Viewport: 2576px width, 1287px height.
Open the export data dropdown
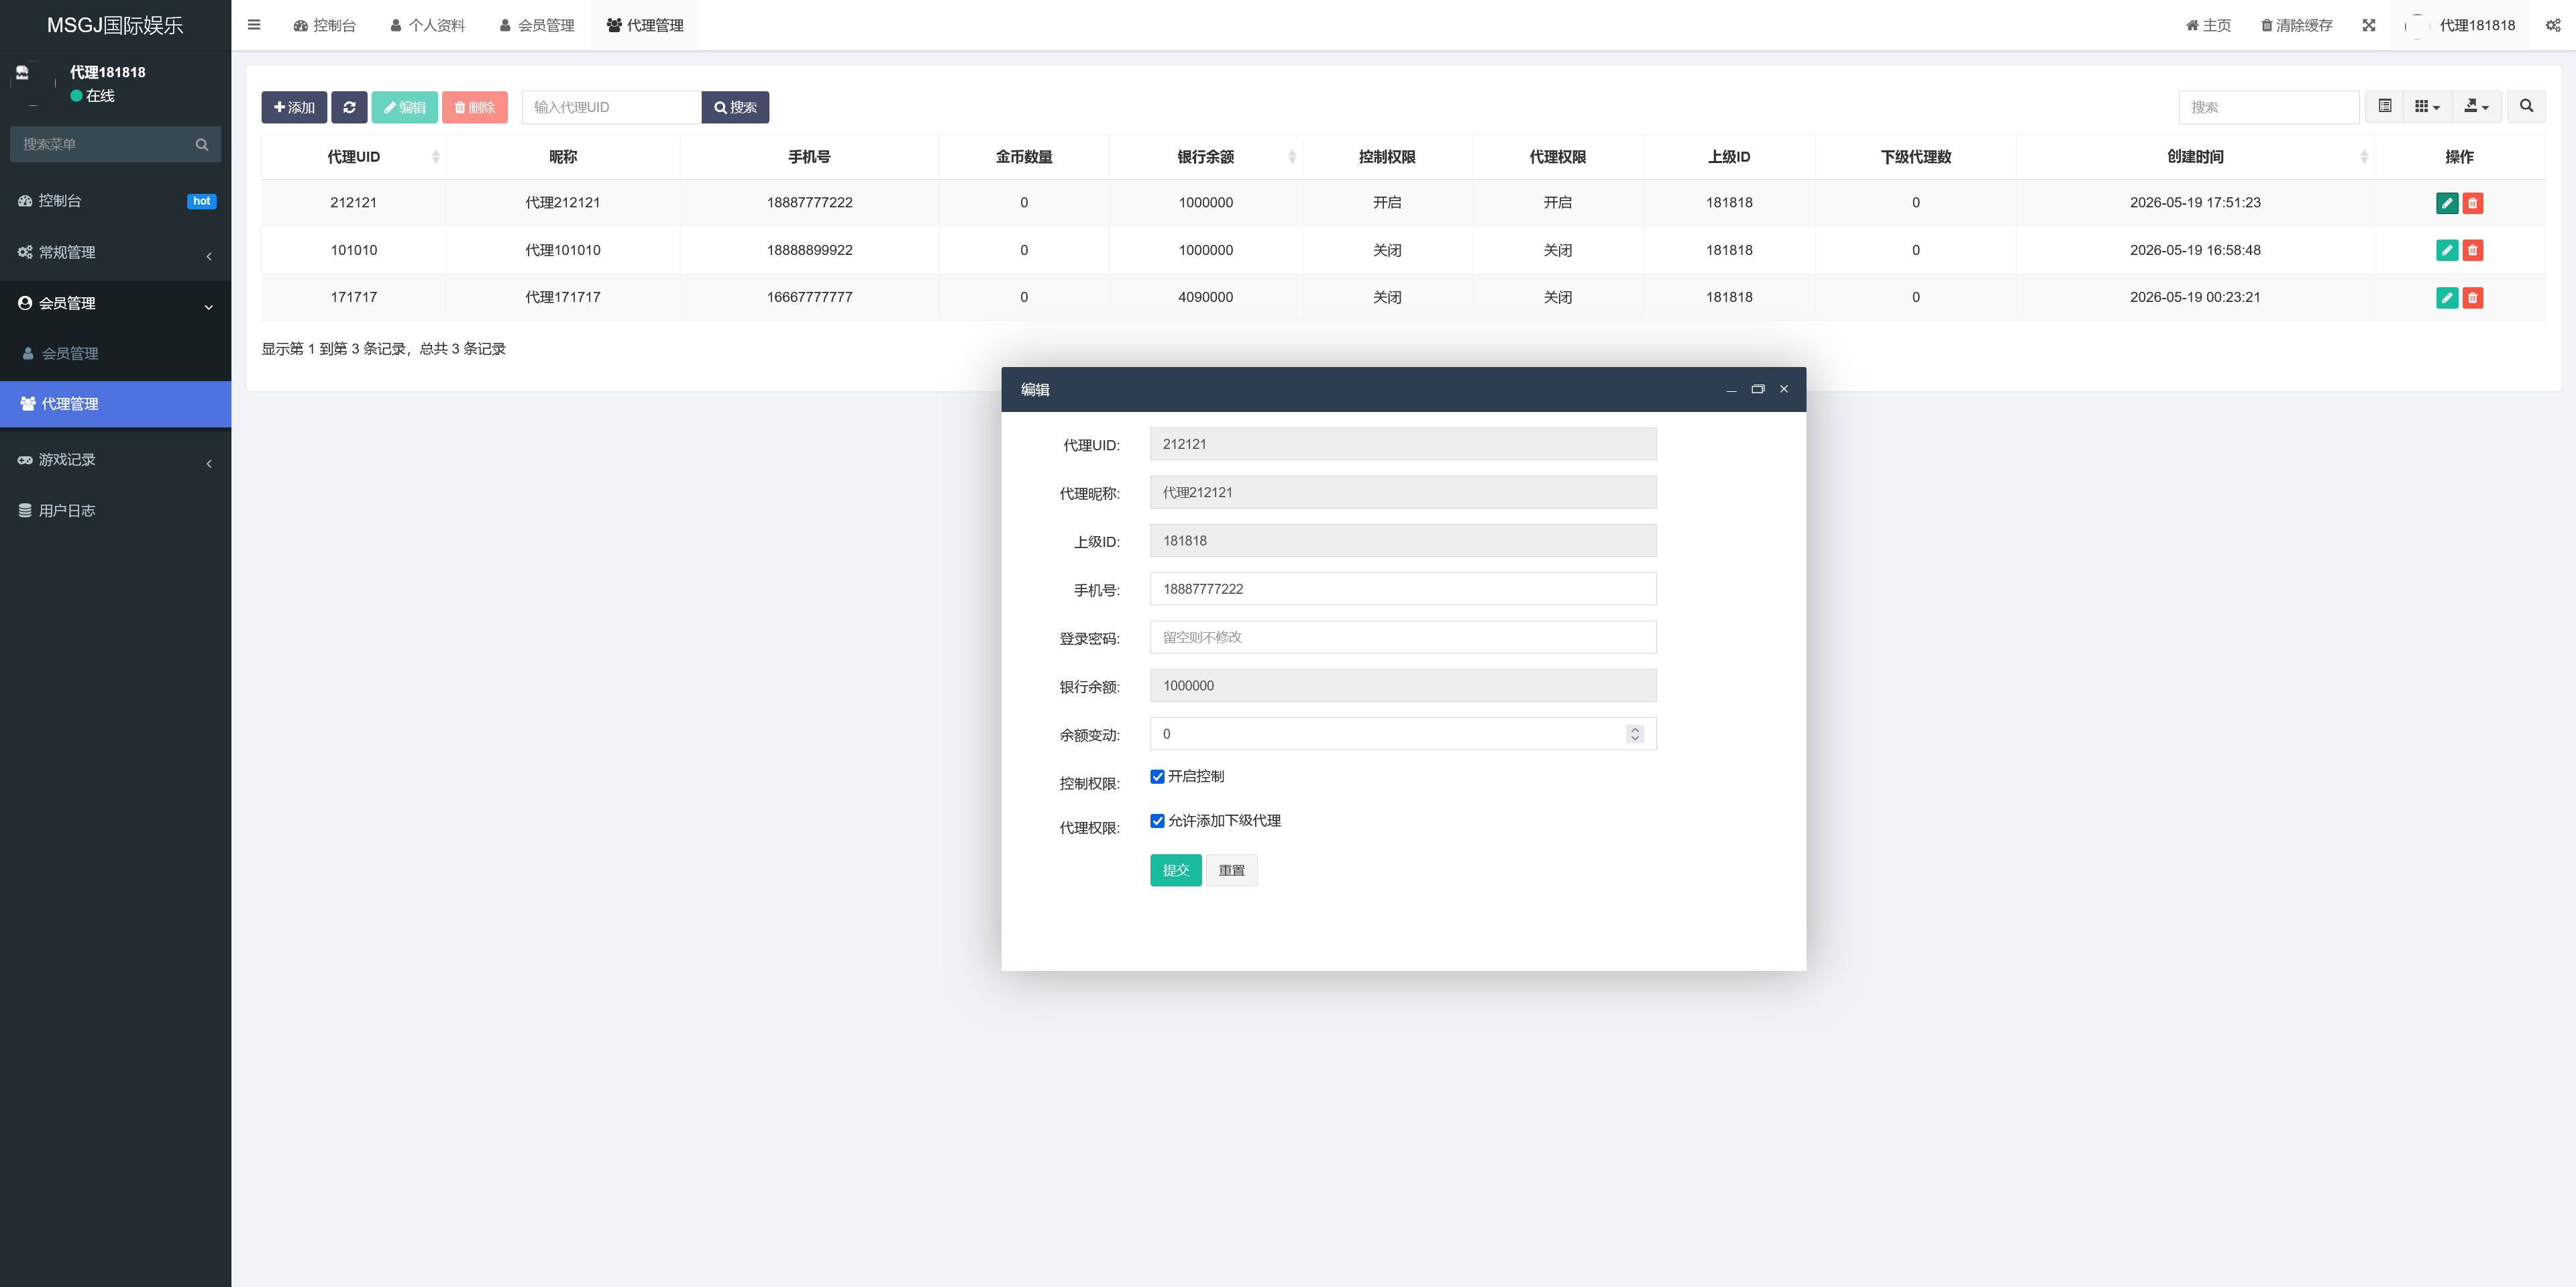coord(2476,106)
